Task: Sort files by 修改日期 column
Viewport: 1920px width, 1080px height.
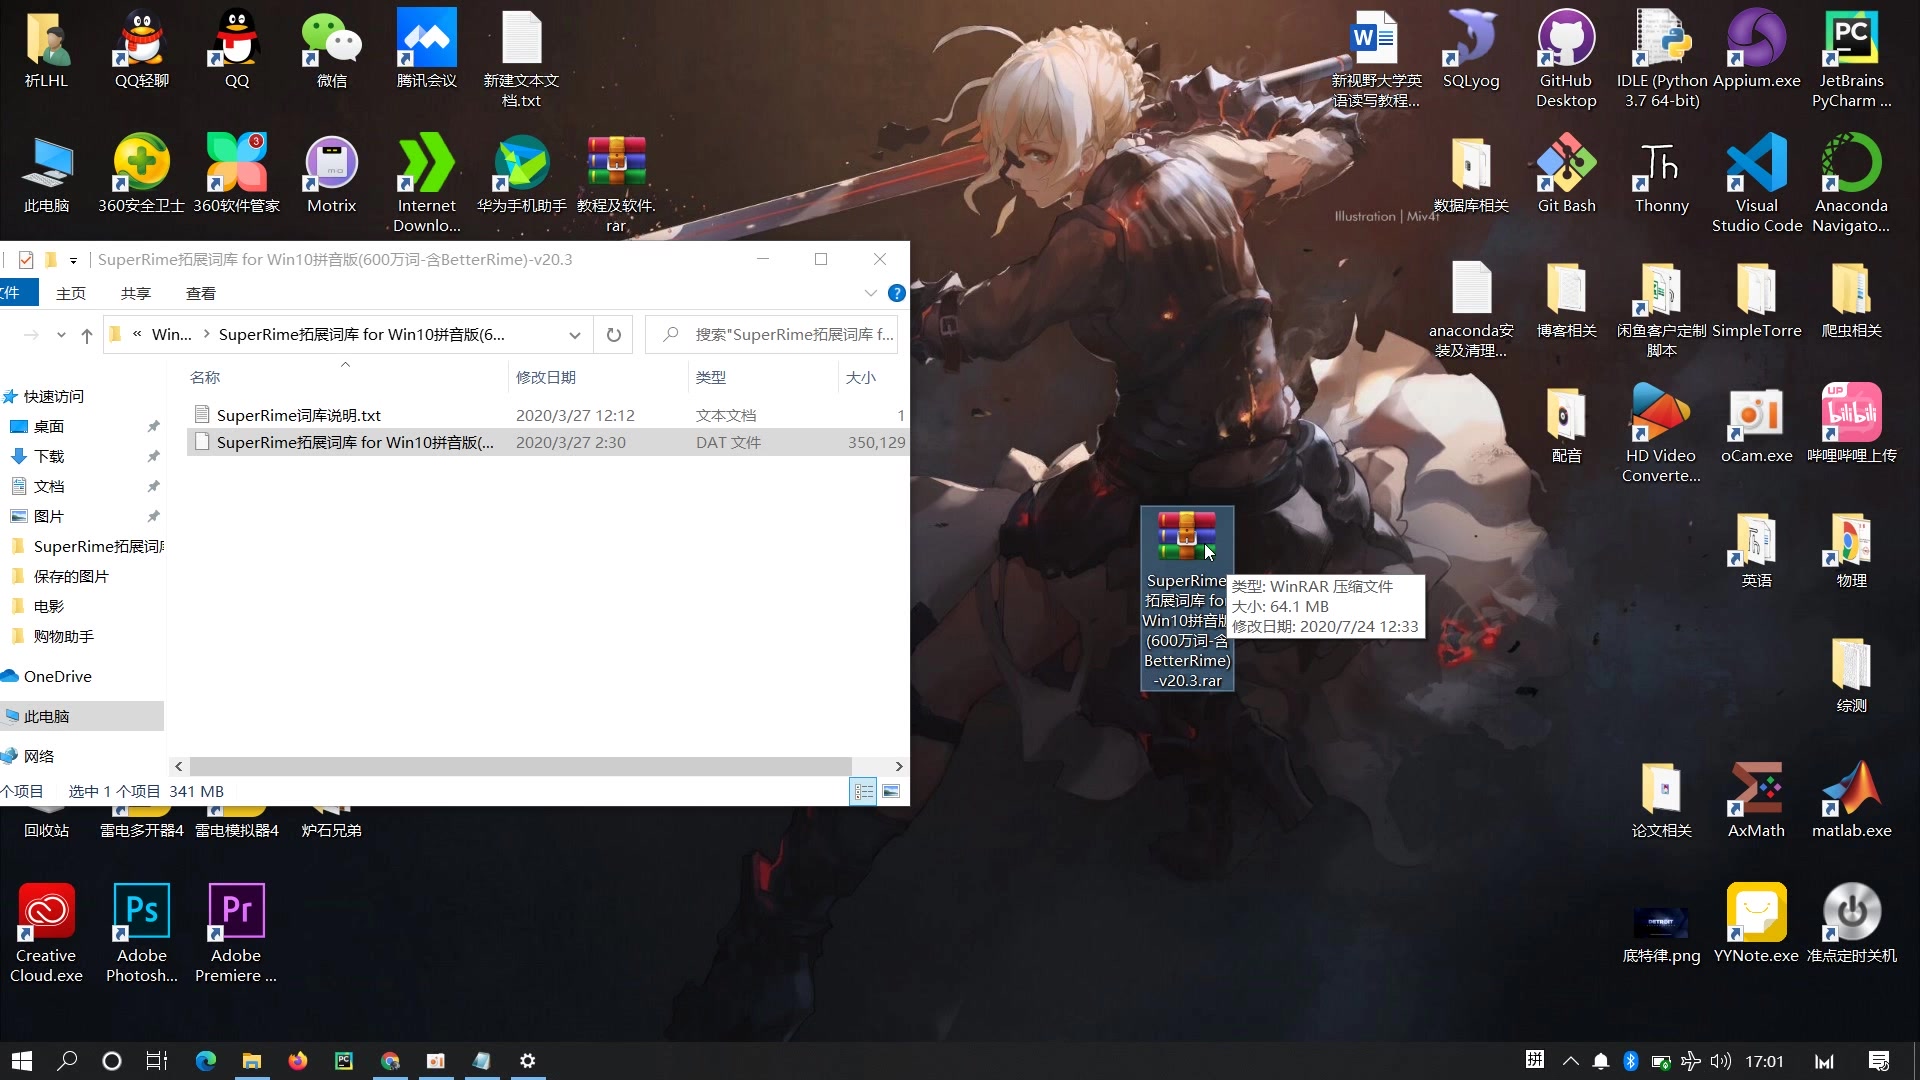Action: (x=546, y=378)
